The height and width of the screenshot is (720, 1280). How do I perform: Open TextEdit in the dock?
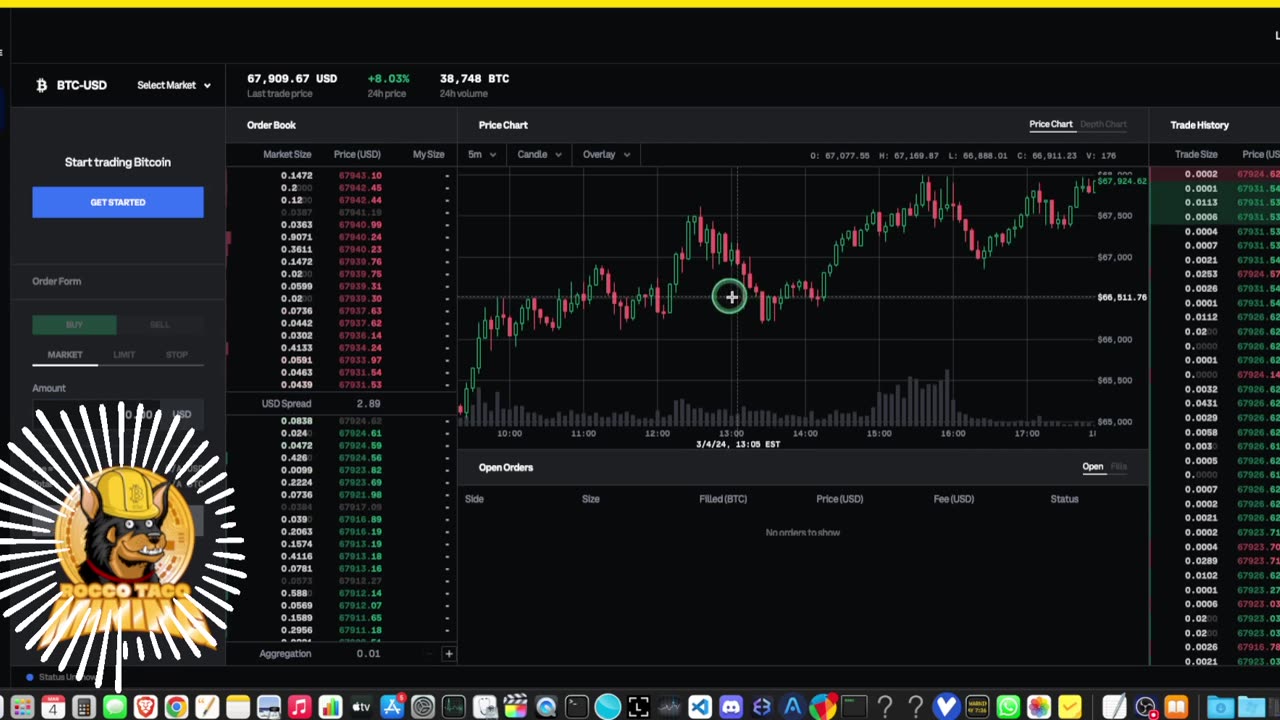[x=1114, y=707]
